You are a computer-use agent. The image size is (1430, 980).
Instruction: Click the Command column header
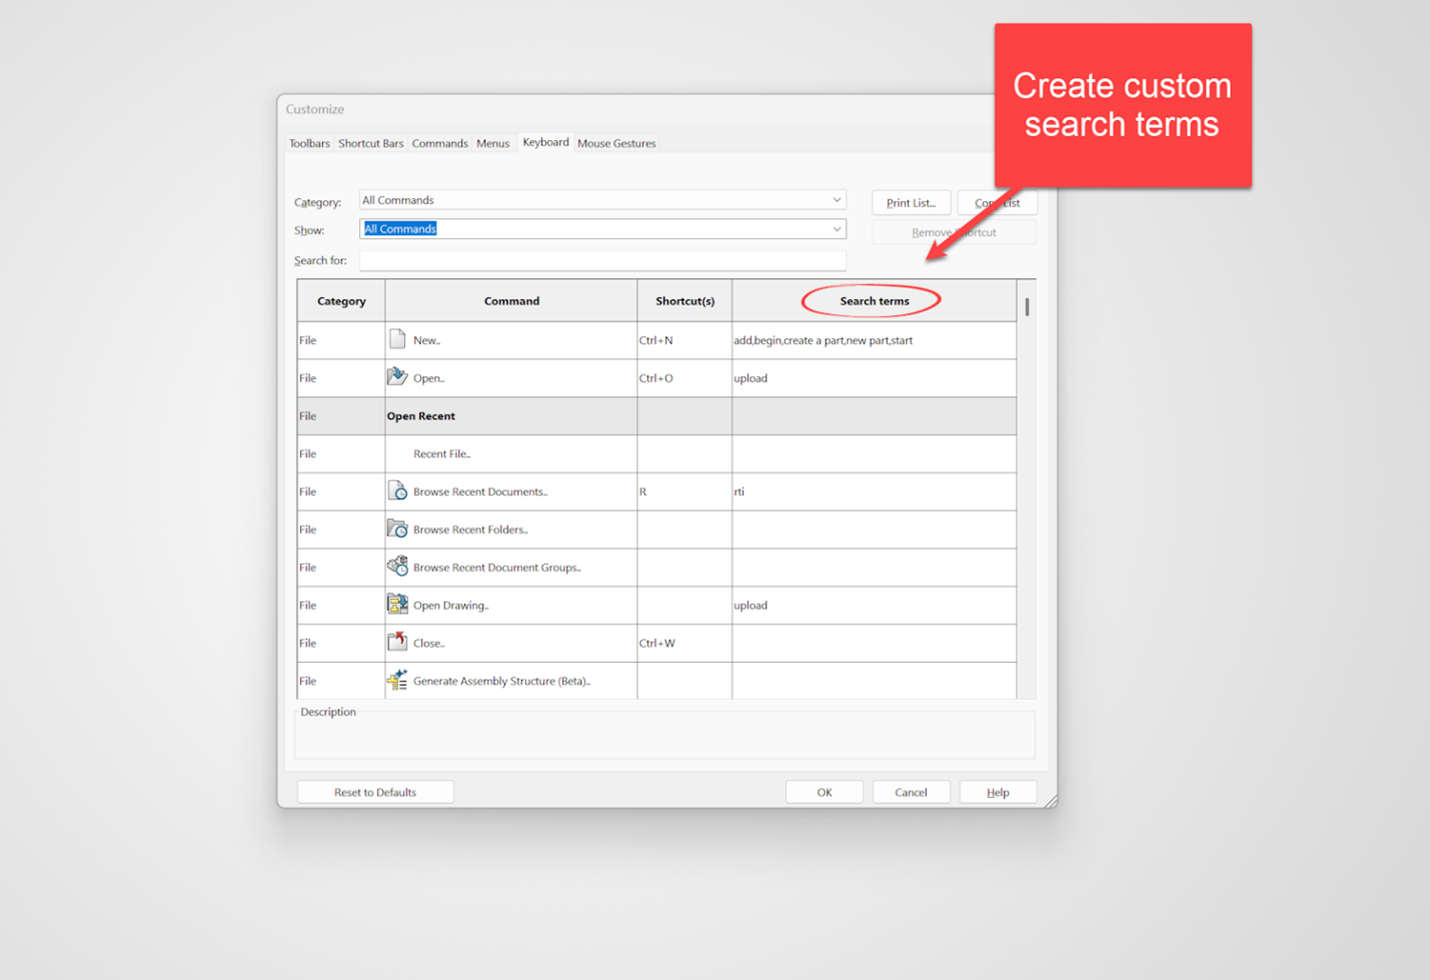511,301
